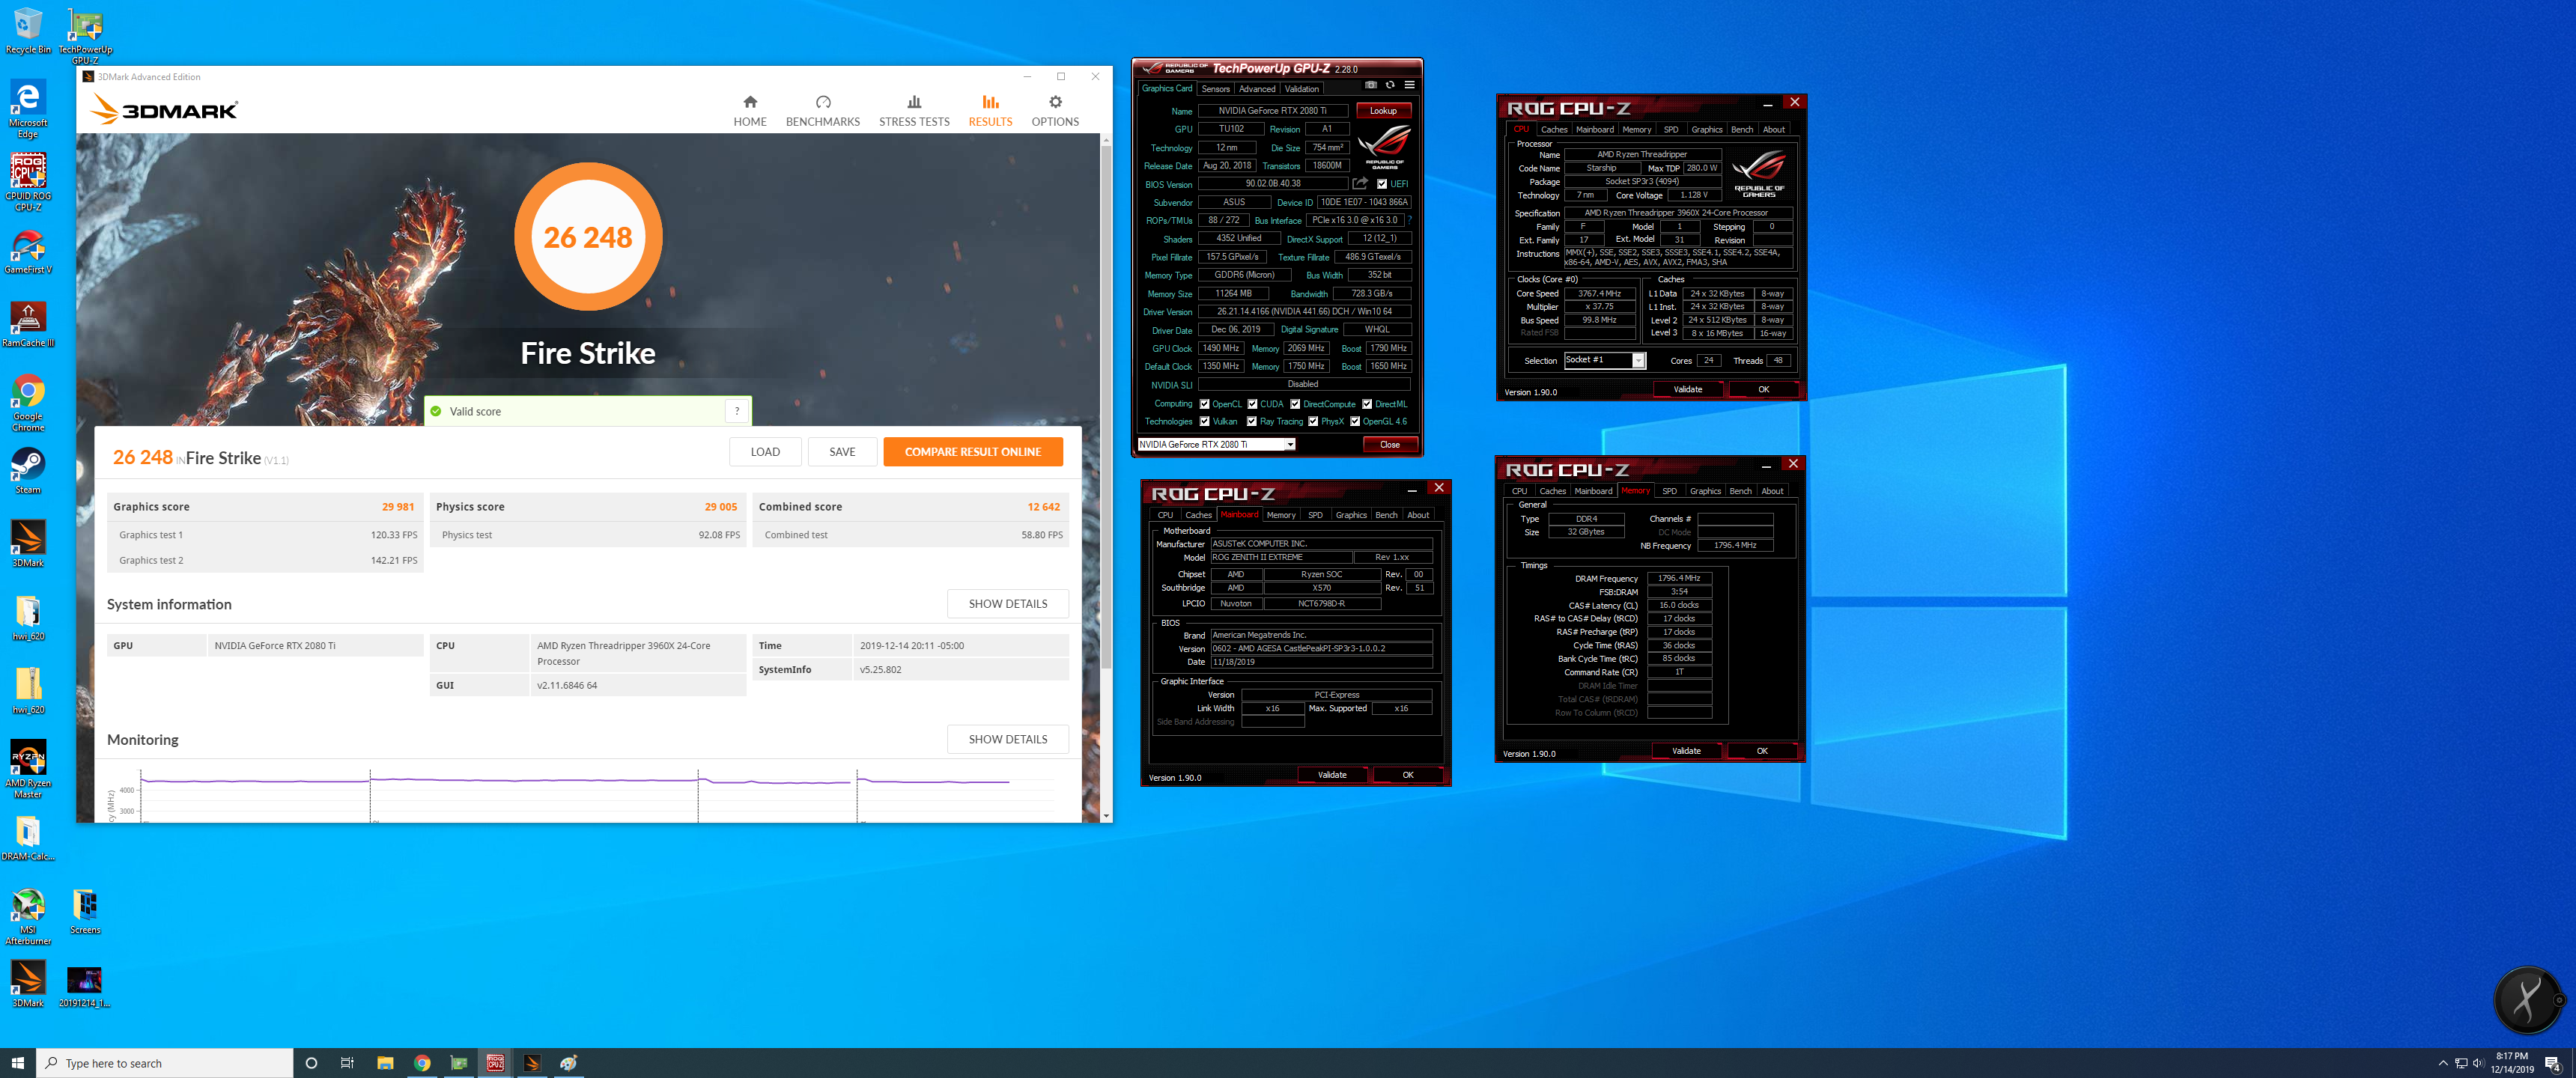Click the help question mark beside Valid score
This screenshot has height=1078, width=2576.
[737, 411]
